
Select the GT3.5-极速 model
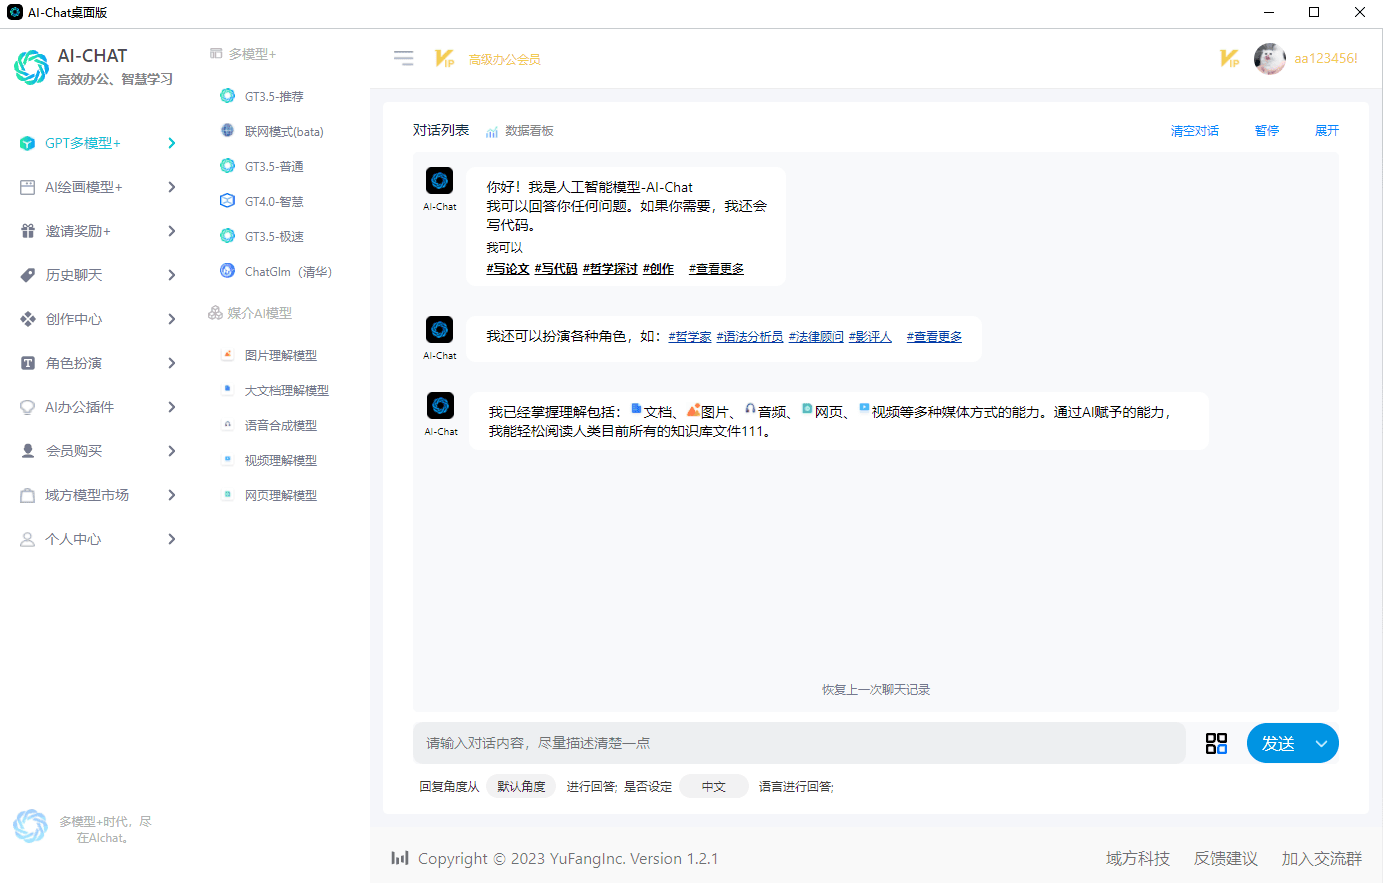274,236
